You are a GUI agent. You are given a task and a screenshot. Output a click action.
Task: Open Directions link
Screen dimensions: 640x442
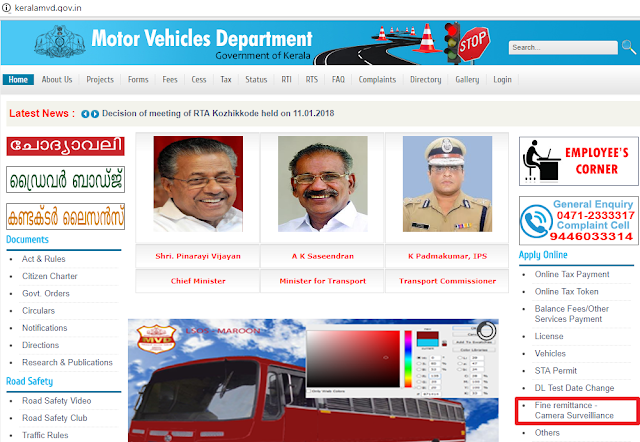click(x=40, y=345)
